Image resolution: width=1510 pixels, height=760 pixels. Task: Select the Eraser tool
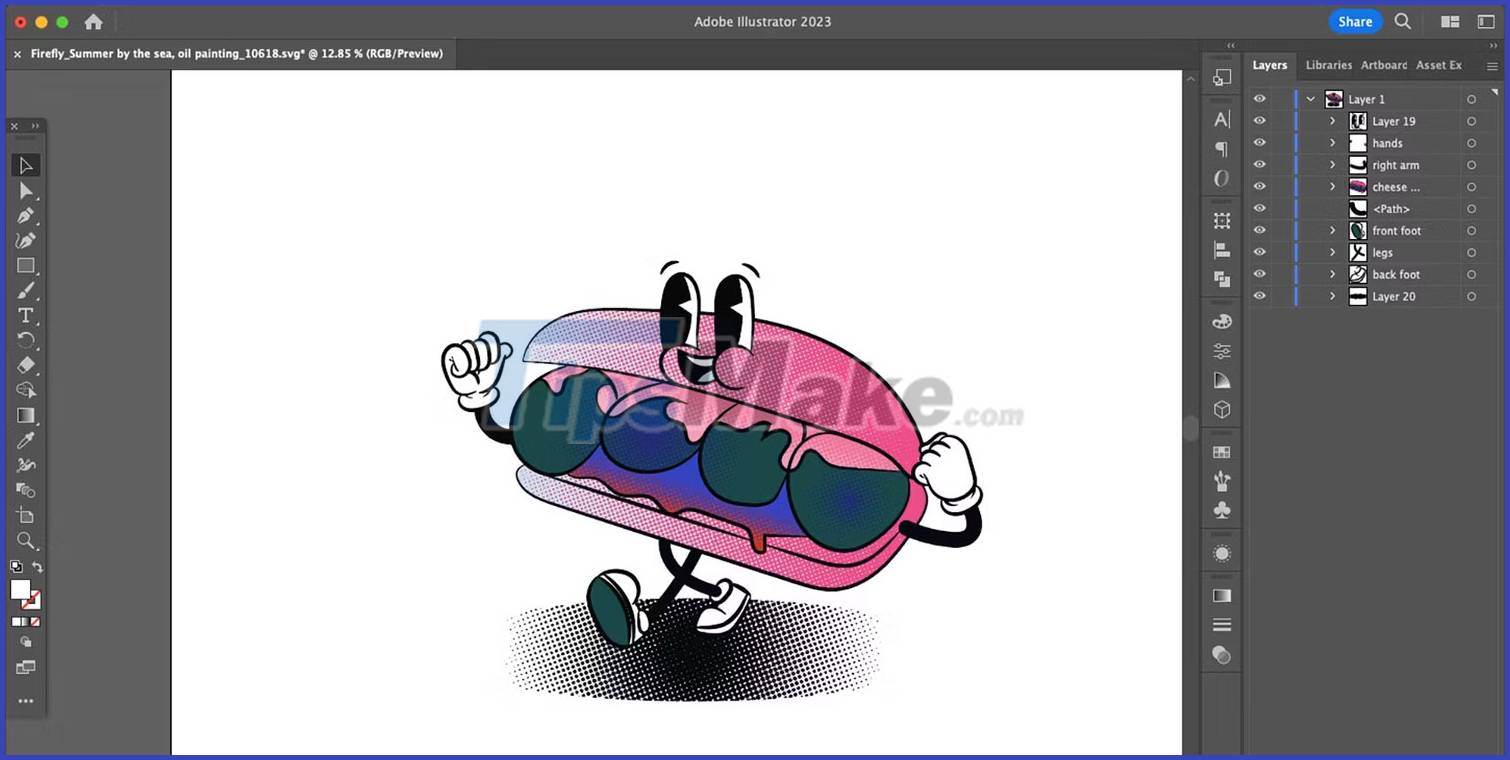25,365
